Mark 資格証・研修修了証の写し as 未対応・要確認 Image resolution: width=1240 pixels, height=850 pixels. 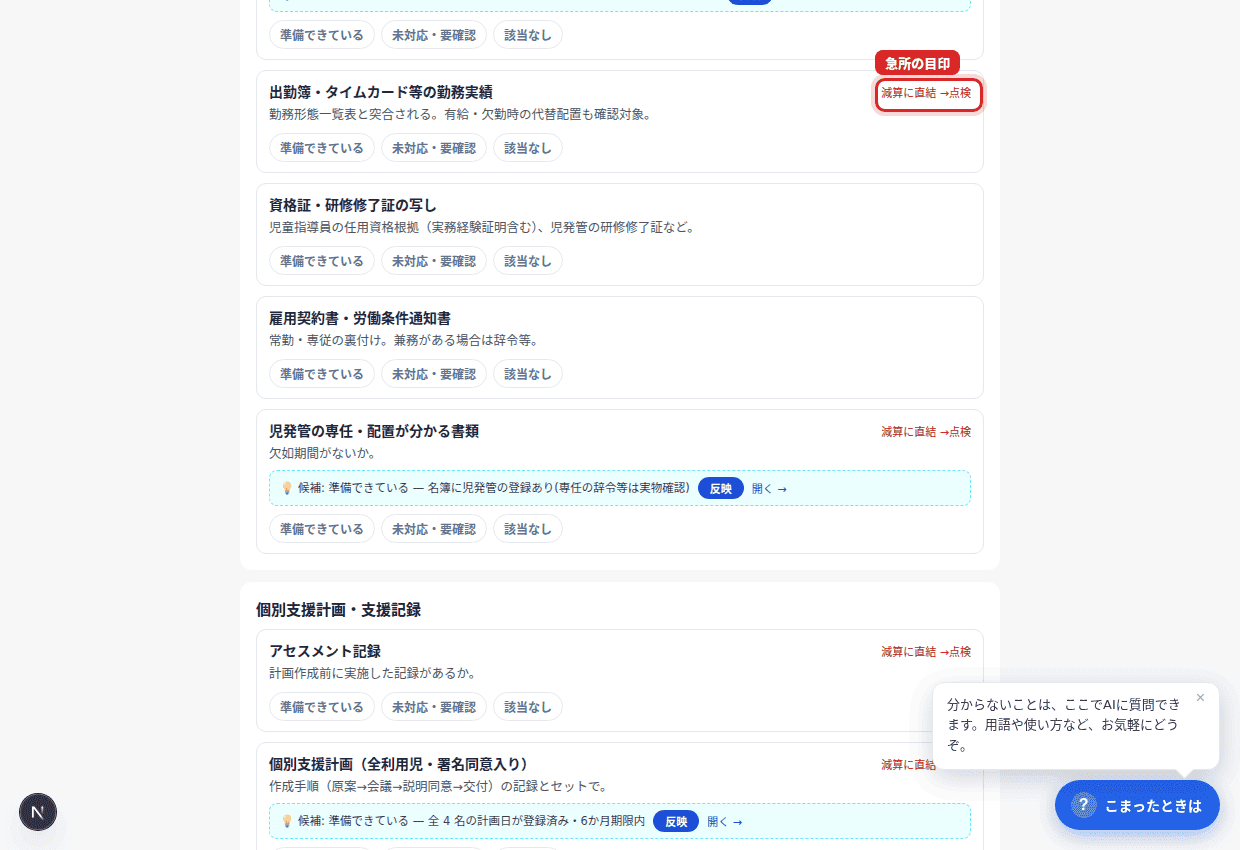pyautogui.click(x=434, y=261)
